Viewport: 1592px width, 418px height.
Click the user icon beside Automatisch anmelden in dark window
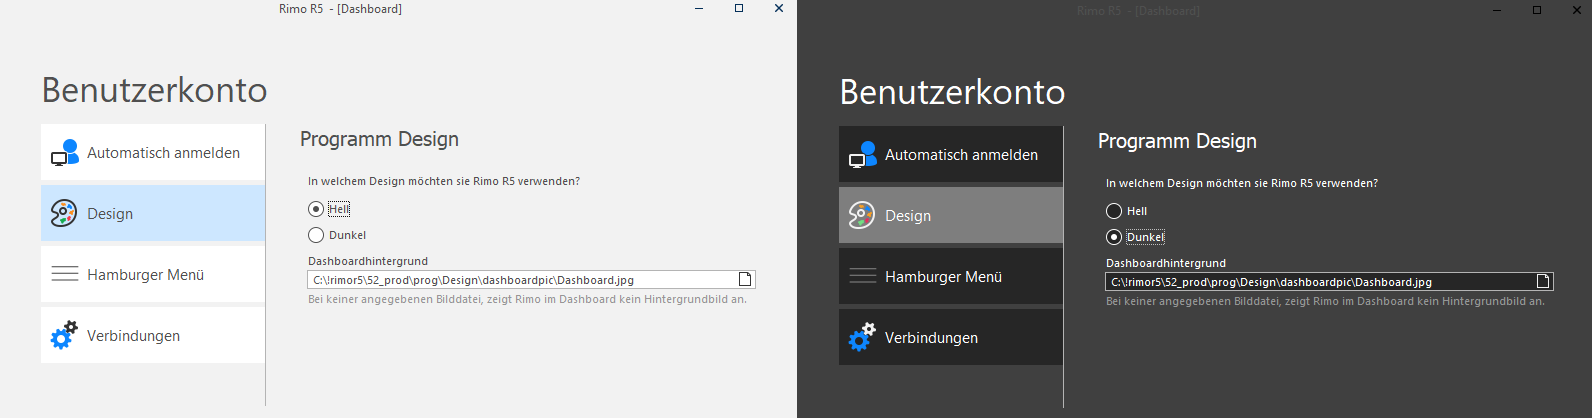(x=863, y=155)
